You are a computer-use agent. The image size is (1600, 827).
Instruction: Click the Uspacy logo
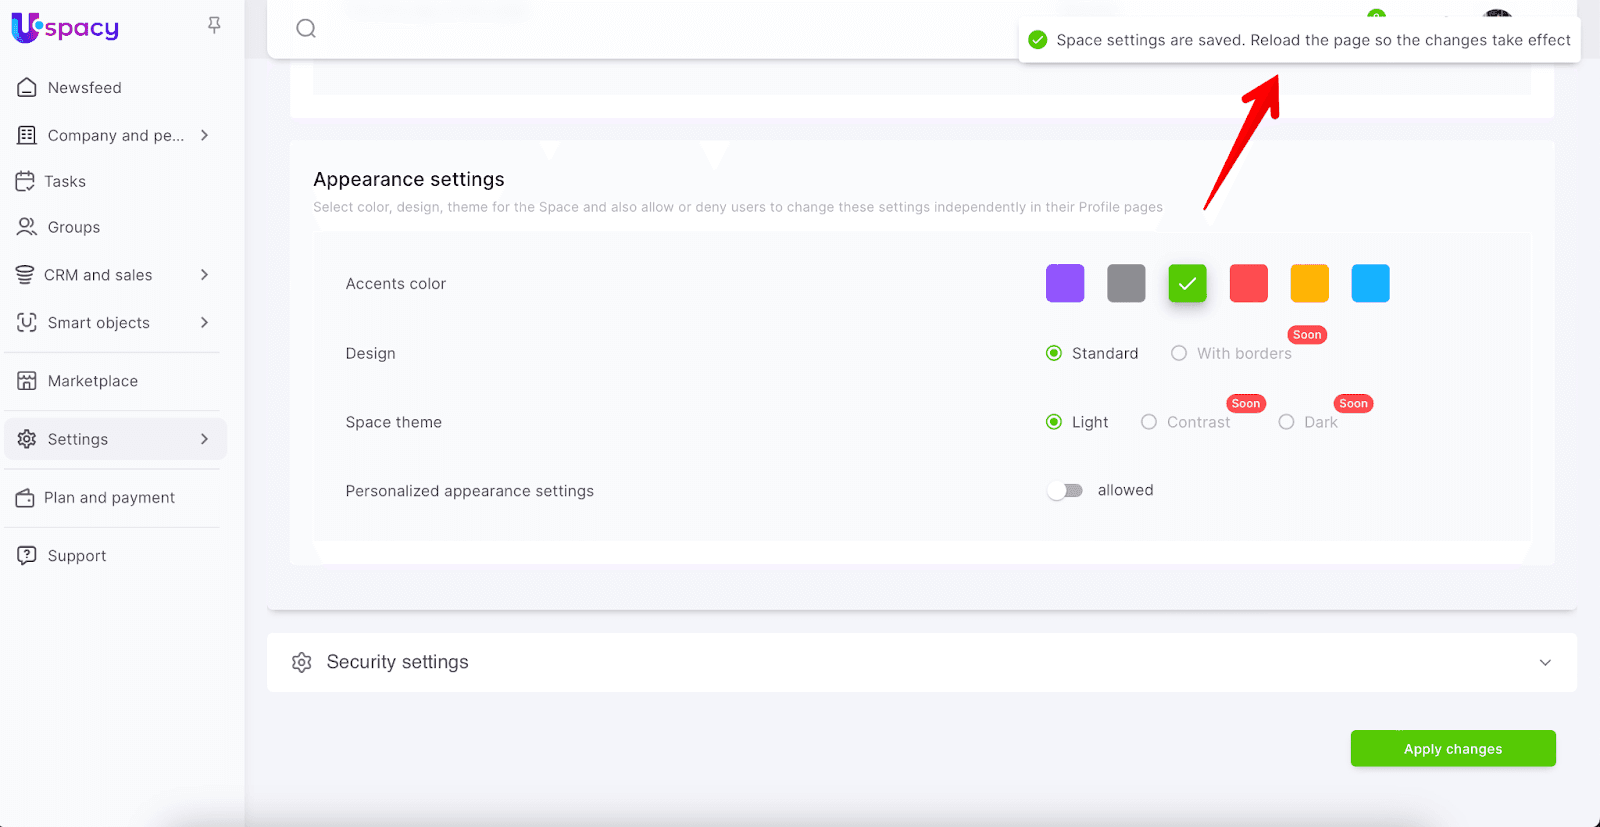65,28
